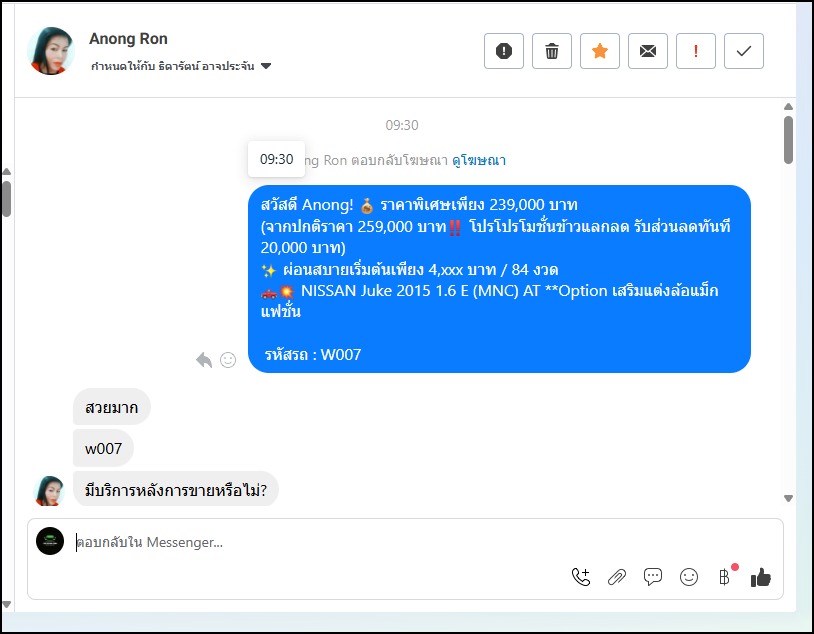
Task: React to the message with smiley icon
Action: [228, 359]
